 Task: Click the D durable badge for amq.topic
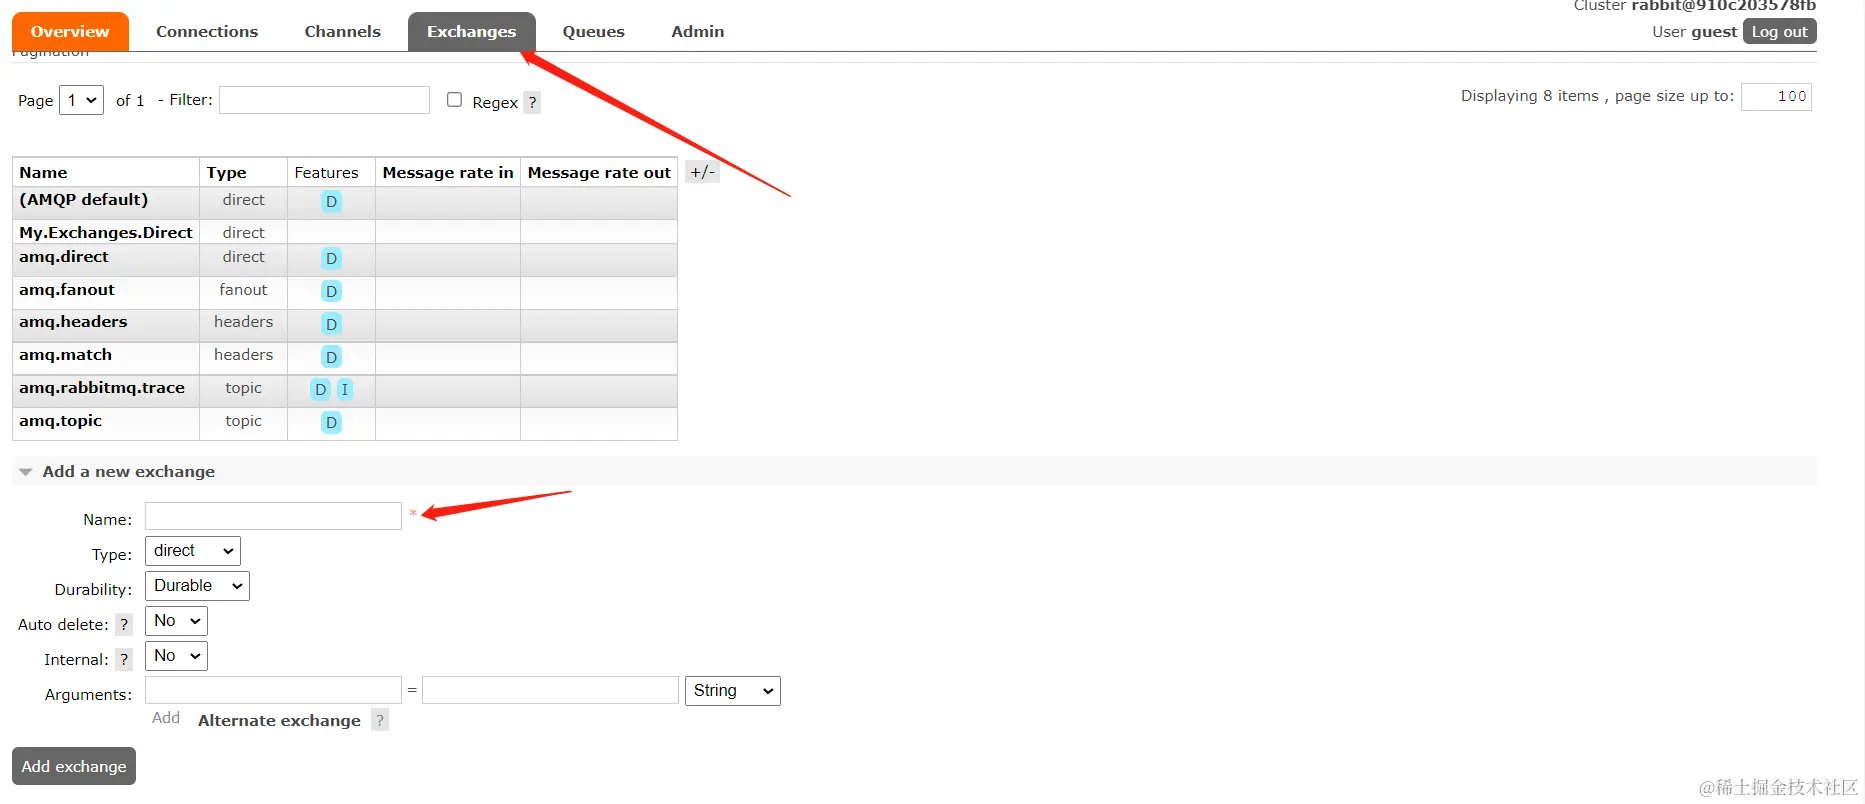[x=331, y=423]
